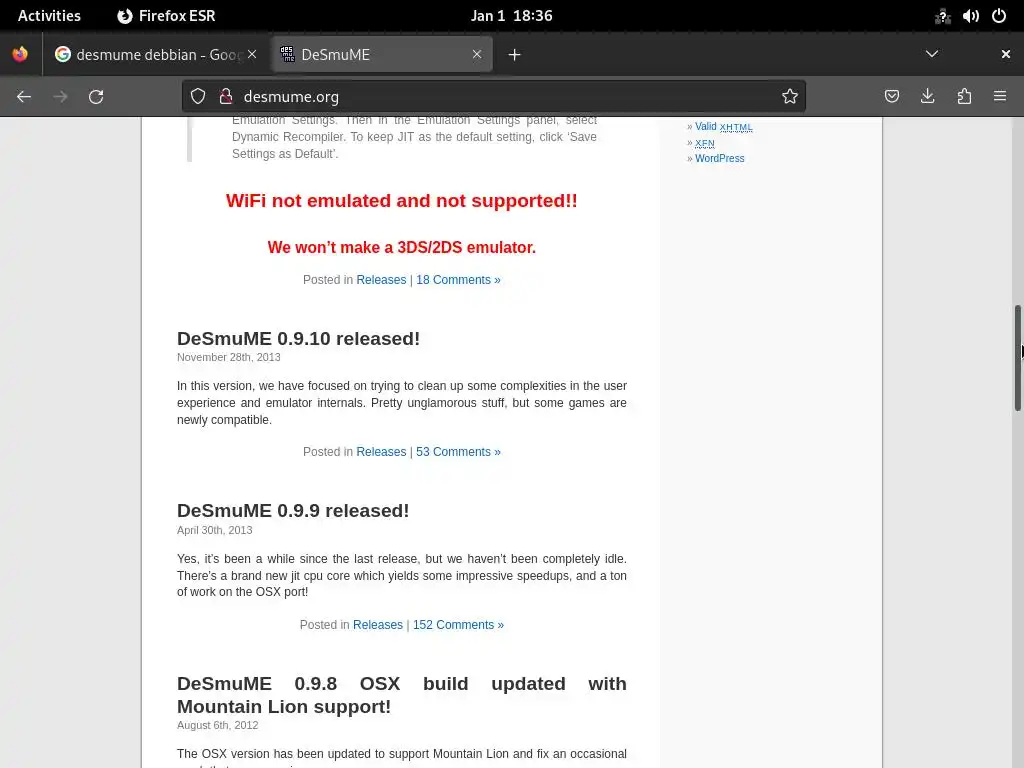
Task: Open the XFN sidebar link
Action: [705, 143]
